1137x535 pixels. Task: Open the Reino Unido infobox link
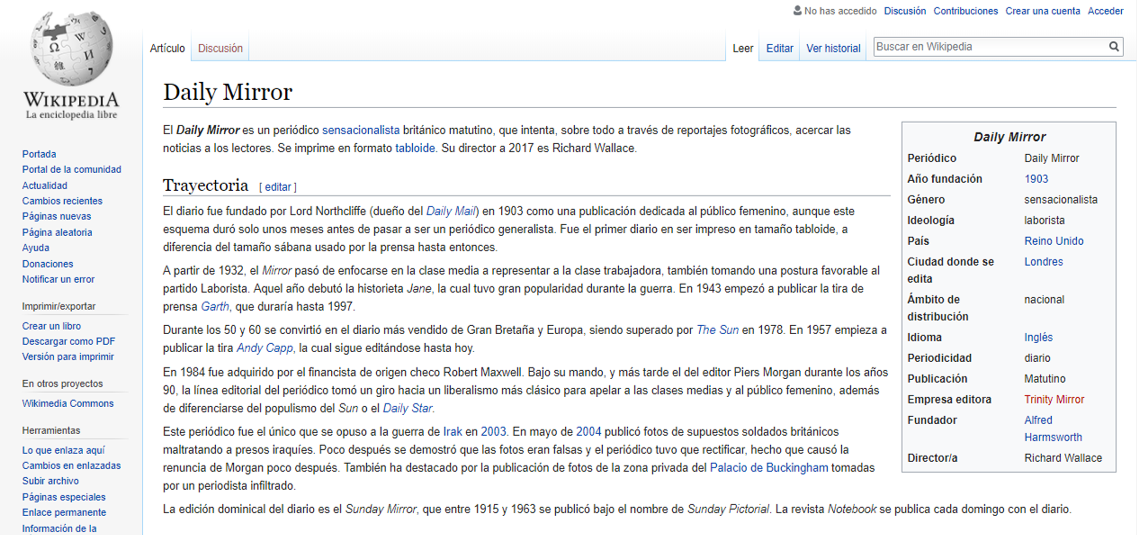pyautogui.click(x=1054, y=241)
